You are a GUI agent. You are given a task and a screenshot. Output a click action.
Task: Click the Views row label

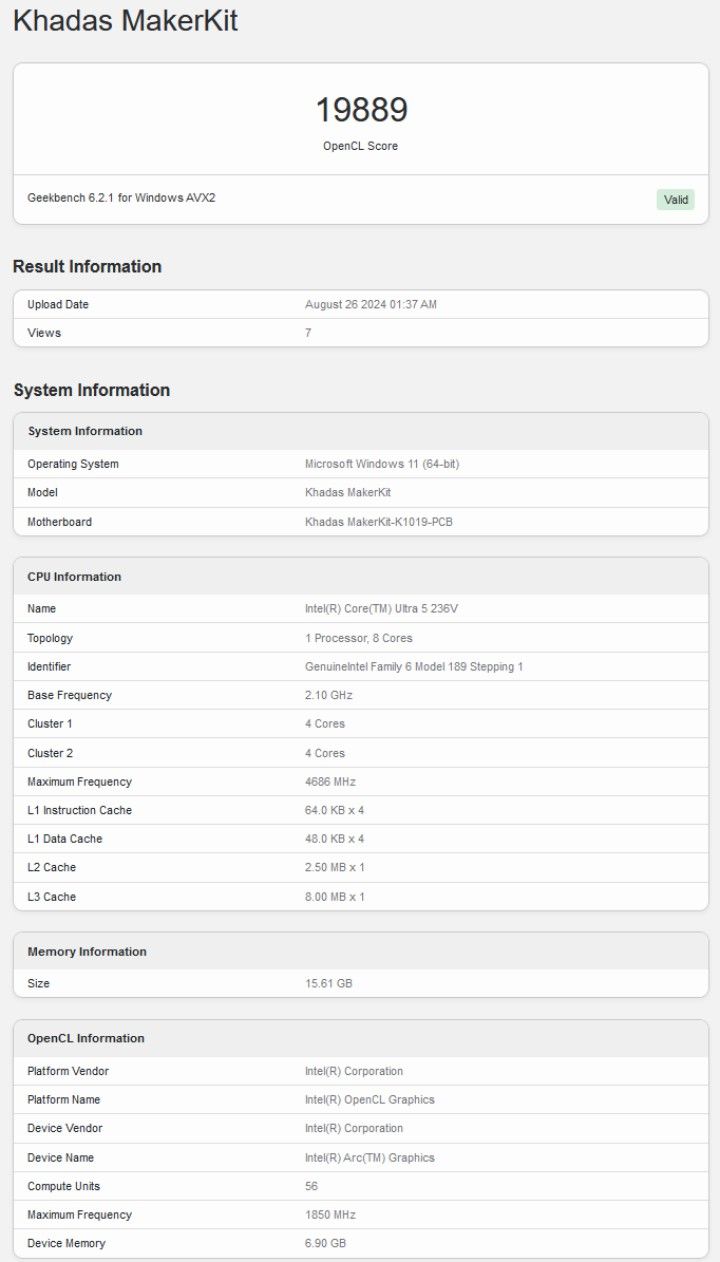click(44, 333)
